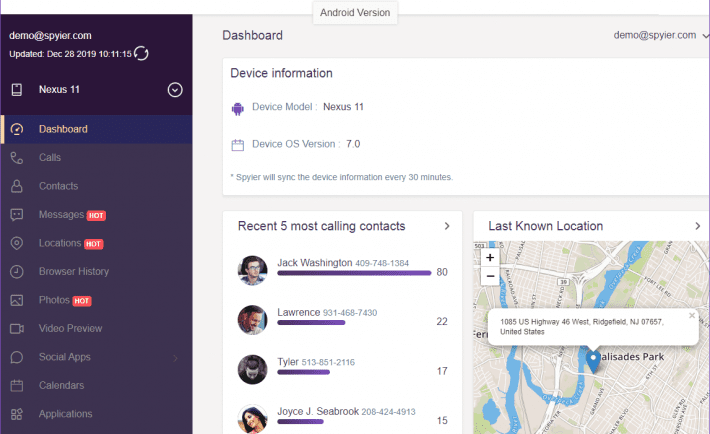Click the Recent 5 most calling contacts heading

pyautogui.click(x=321, y=226)
